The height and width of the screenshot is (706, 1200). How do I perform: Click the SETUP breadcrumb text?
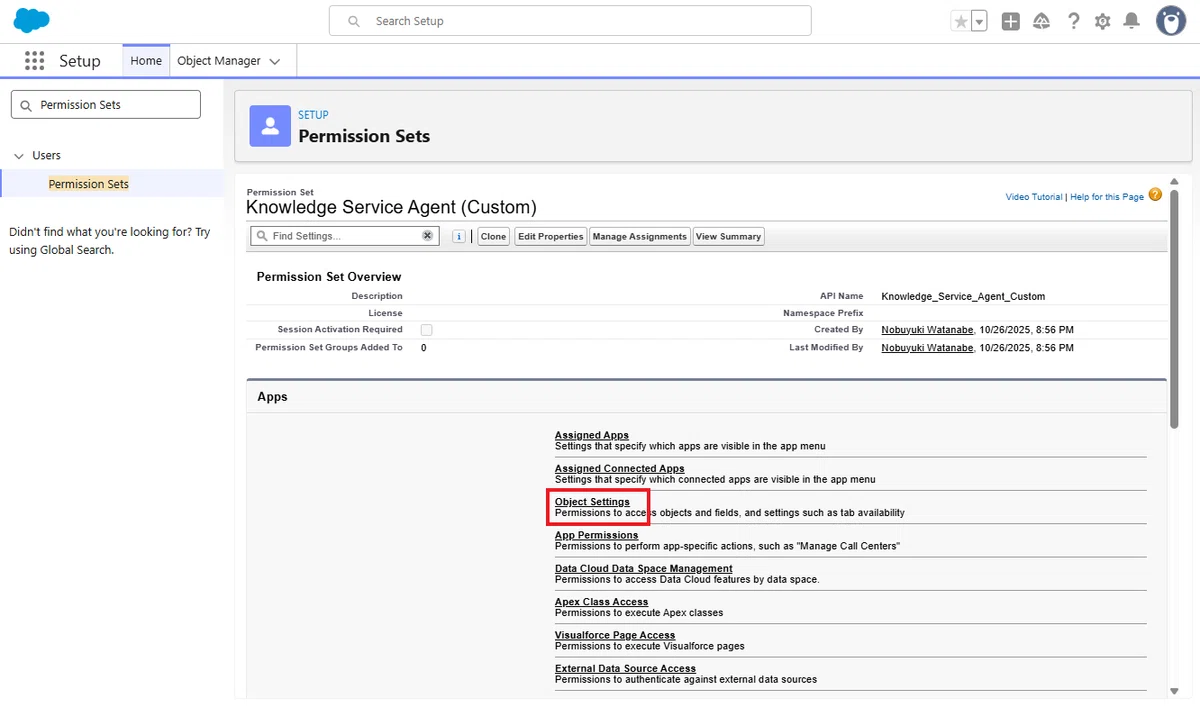[x=313, y=115]
